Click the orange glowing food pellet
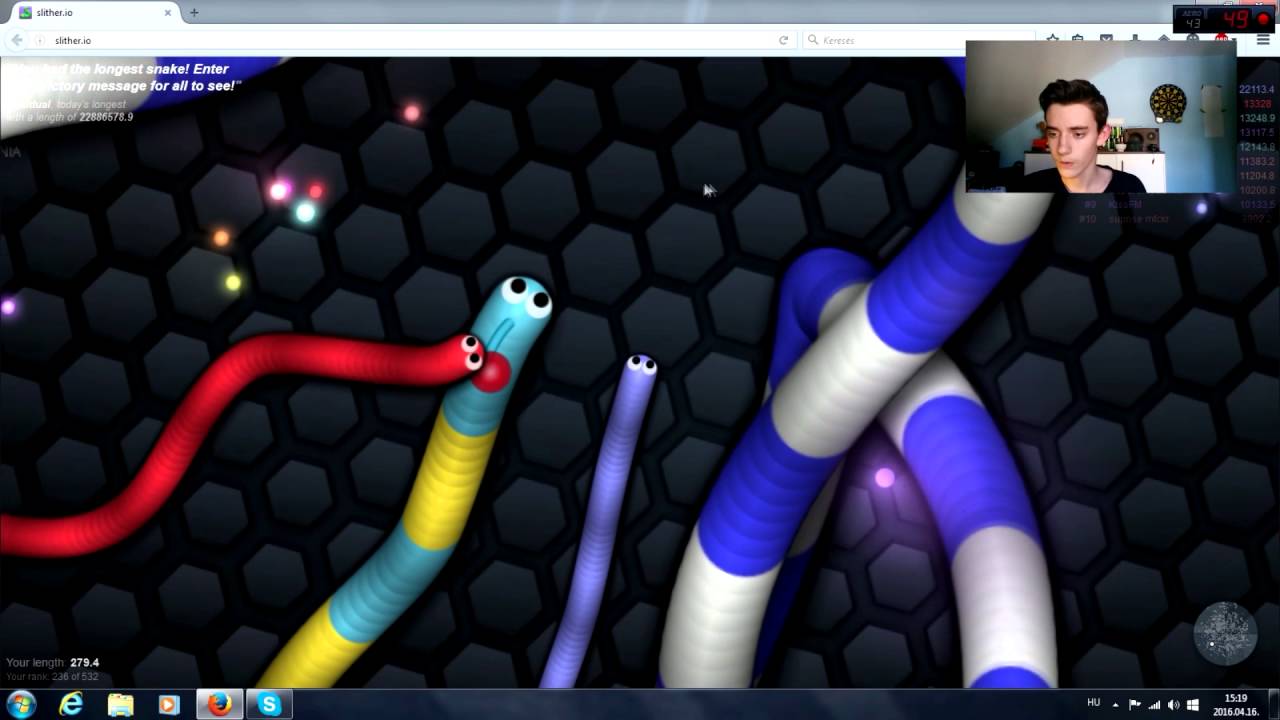The width and height of the screenshot is (1280, 720). pyautogui.click(x=222, y=238)
